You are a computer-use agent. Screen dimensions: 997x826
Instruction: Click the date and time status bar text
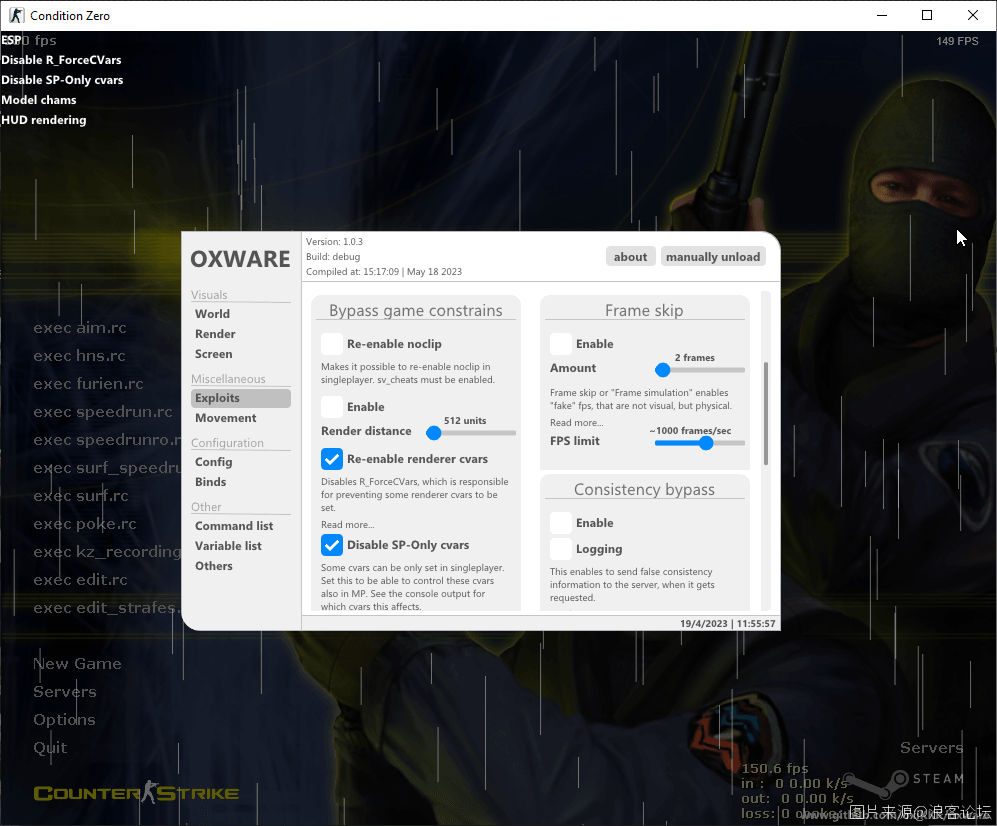727,624
